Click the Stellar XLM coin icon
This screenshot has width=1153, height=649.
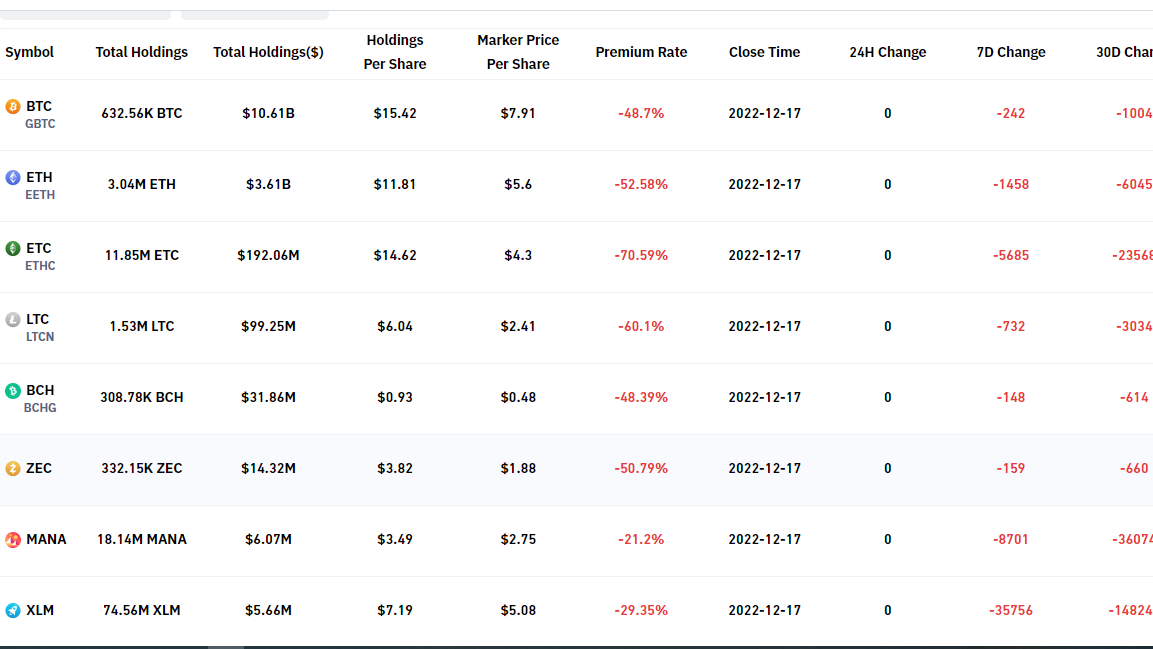click(x=13, y=611)
